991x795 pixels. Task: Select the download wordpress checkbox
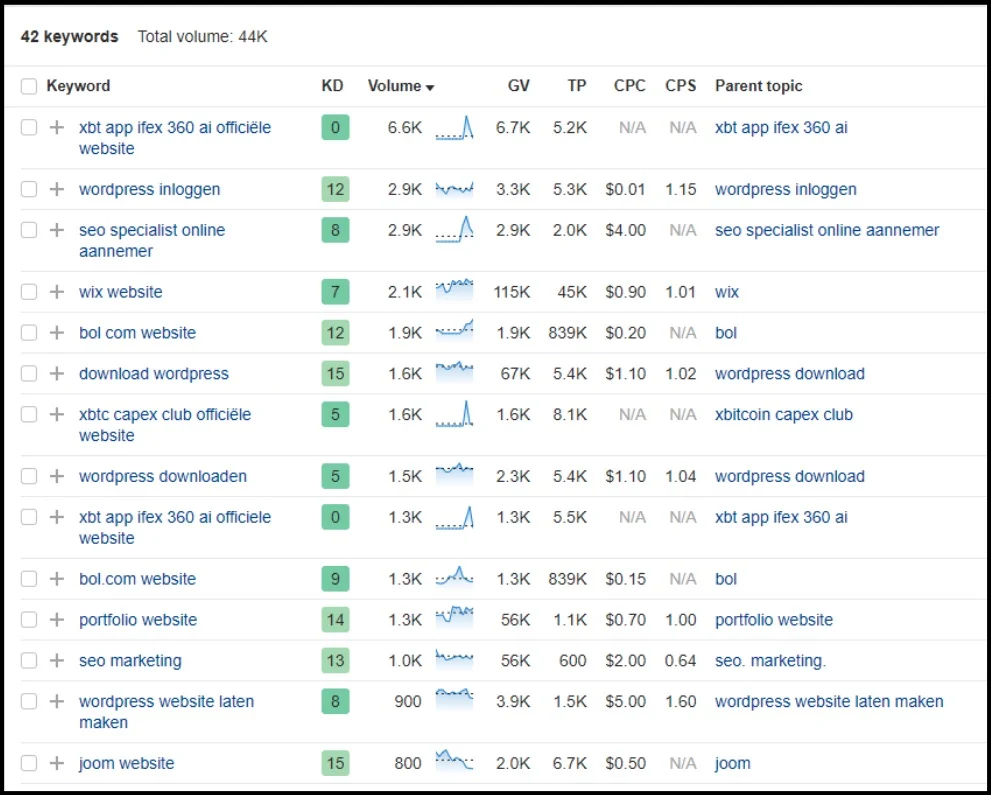pyautogui.click(x=29, y=373)
